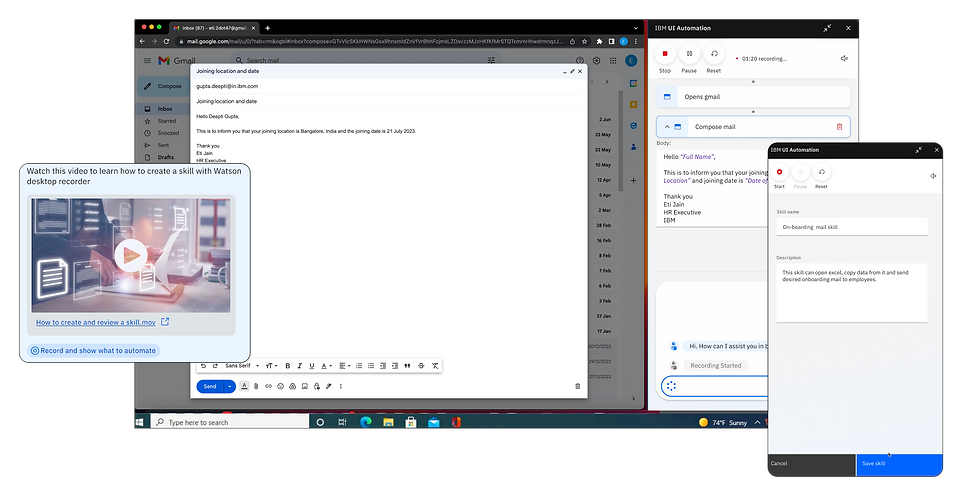Discard the draft with the trash icon
The image size is (980, 496).
tap(578, 386)
